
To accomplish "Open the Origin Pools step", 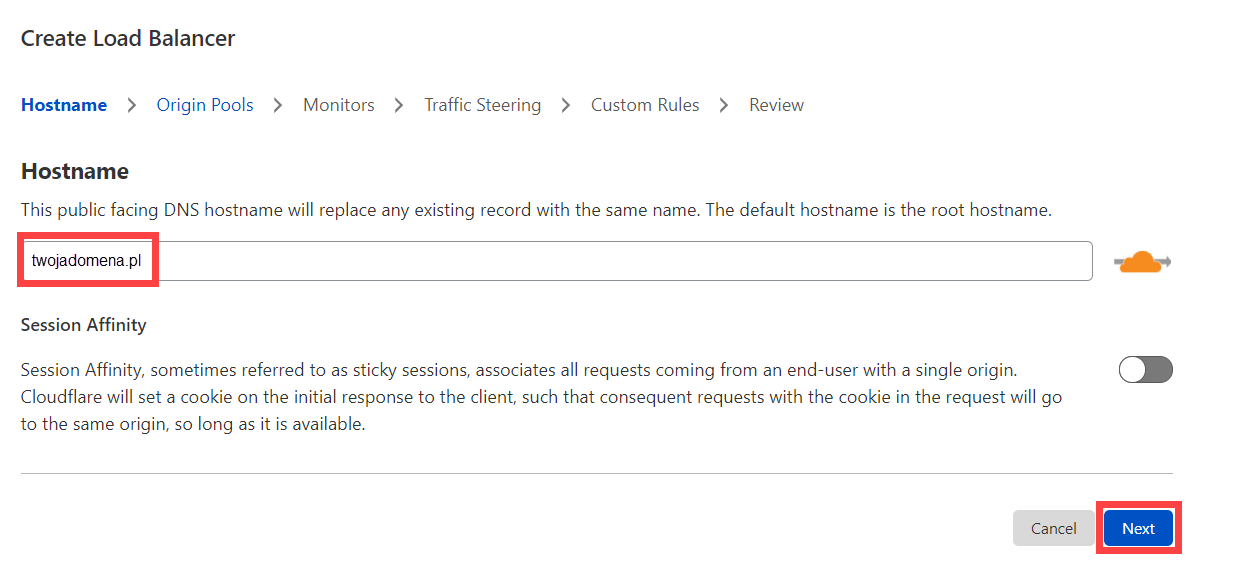I will click(205, 105).
